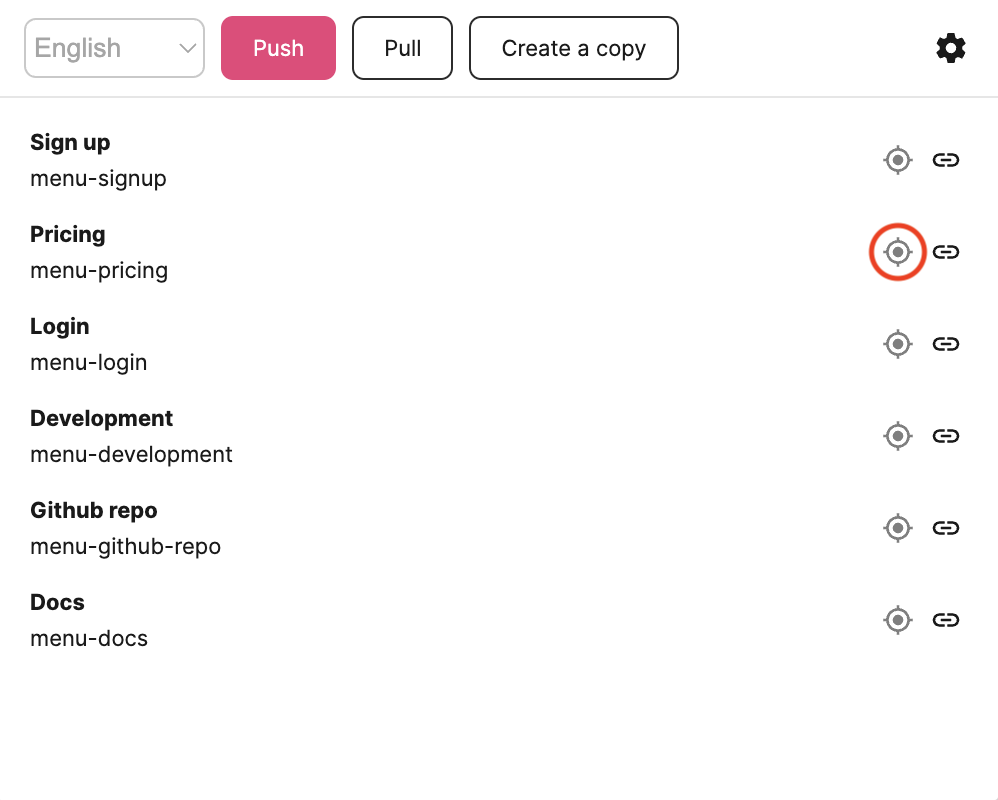Select the menu-docs key label
The image size is (998, 800).
point(89,638)
